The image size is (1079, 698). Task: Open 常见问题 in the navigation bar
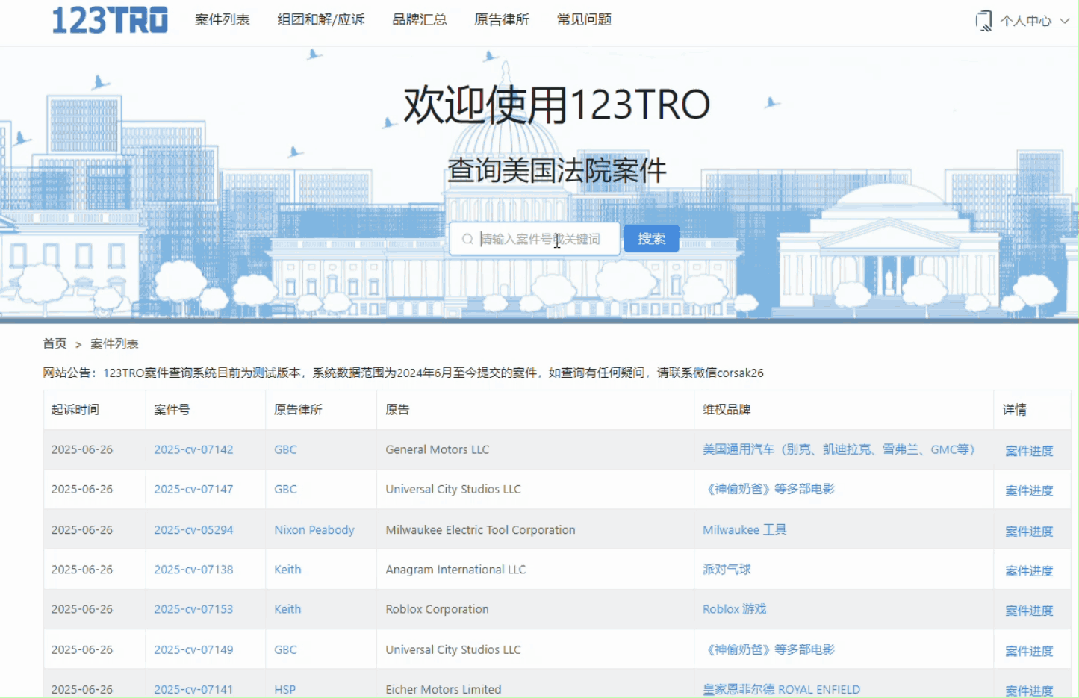(584, 19)
